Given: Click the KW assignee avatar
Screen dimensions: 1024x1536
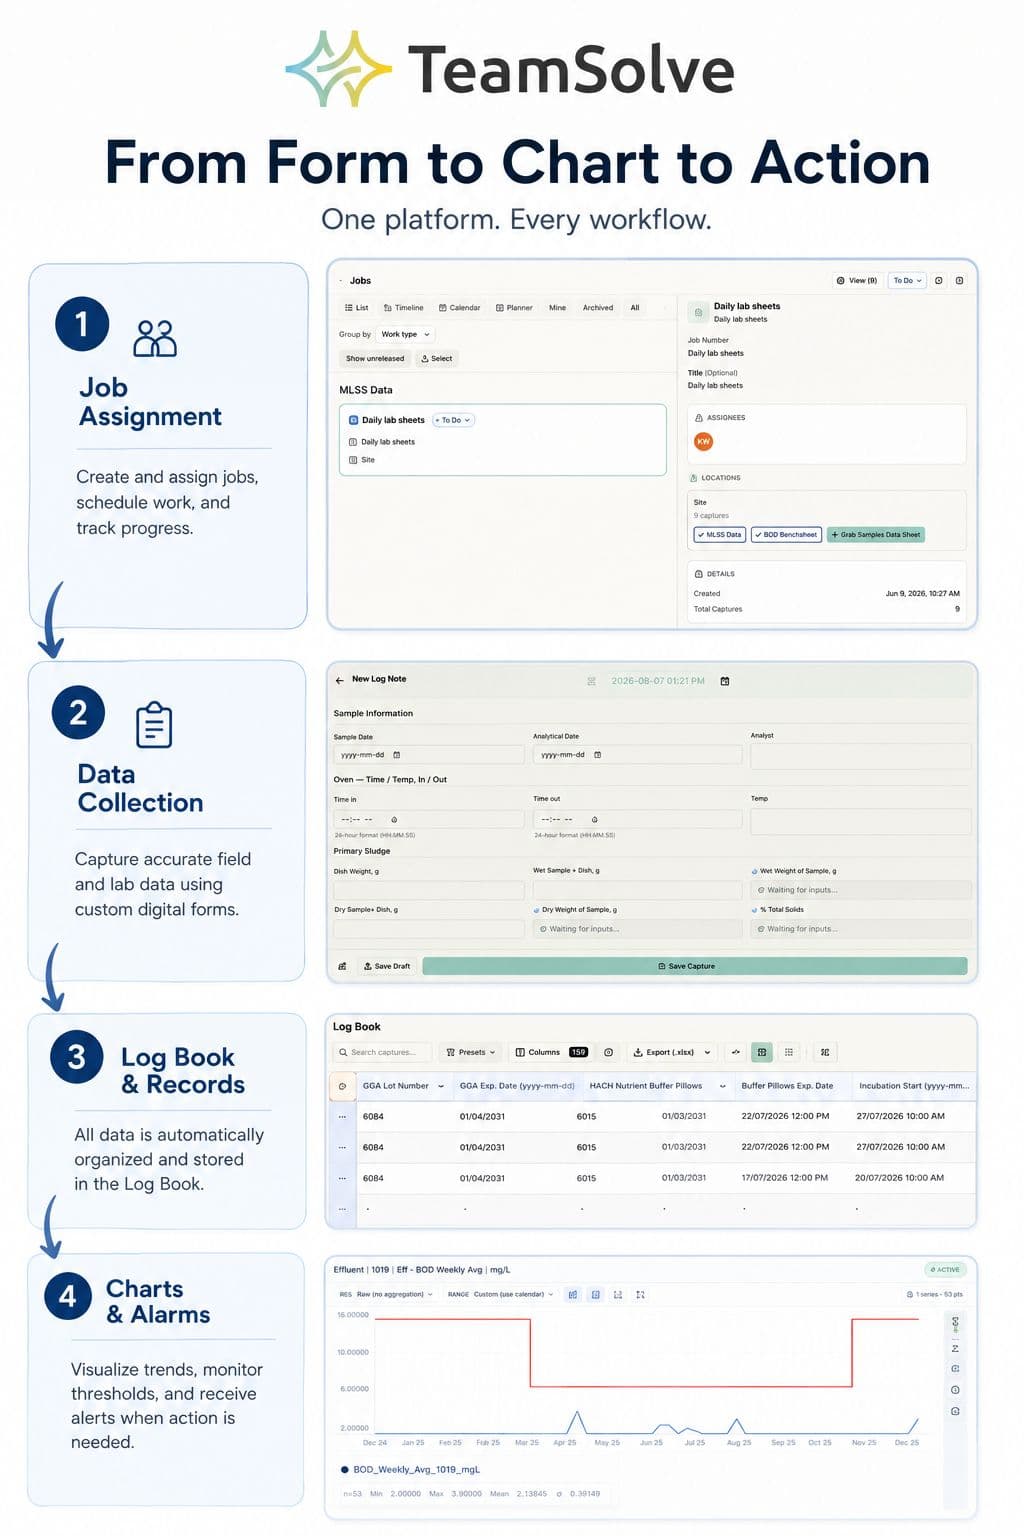Looking at the screenshot, I should tap(704, 441).
